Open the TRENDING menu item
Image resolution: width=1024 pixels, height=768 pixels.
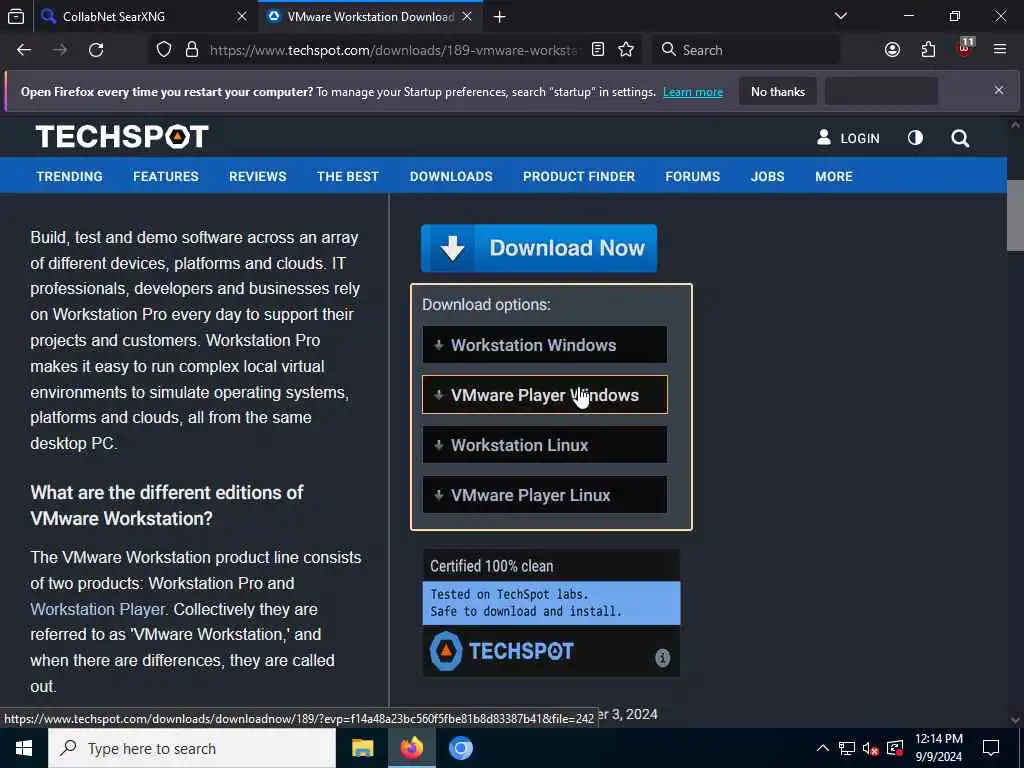click(69, 176)
